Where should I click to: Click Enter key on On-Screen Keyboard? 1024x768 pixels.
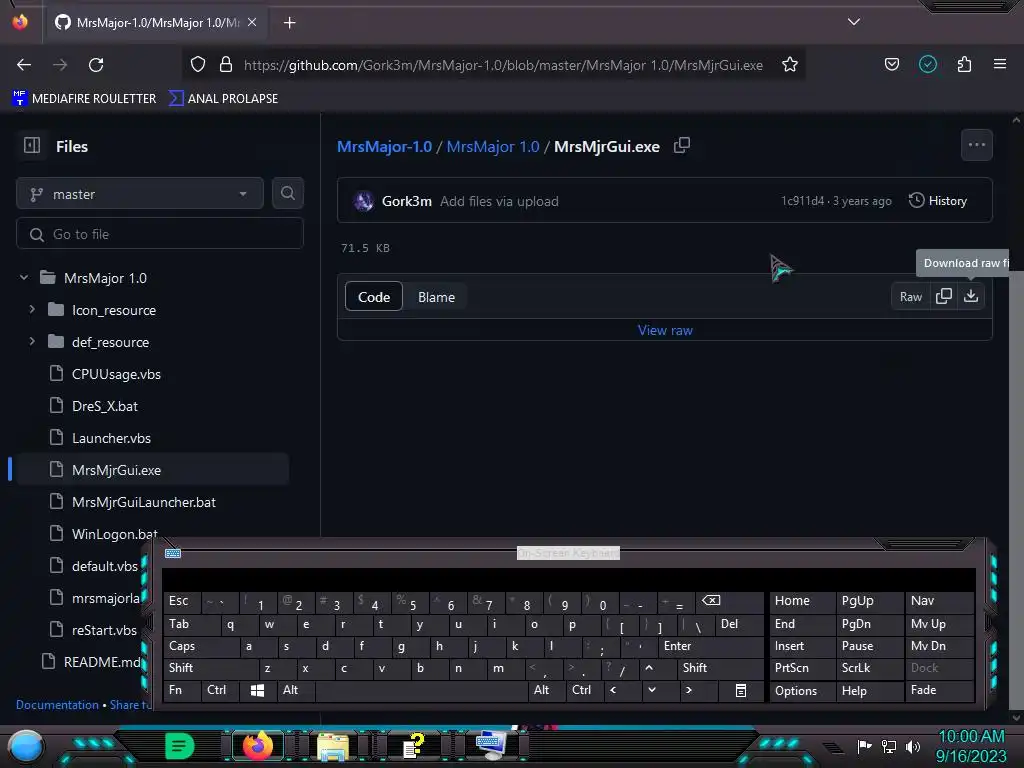pyautogui.click(x=711, y=646)
